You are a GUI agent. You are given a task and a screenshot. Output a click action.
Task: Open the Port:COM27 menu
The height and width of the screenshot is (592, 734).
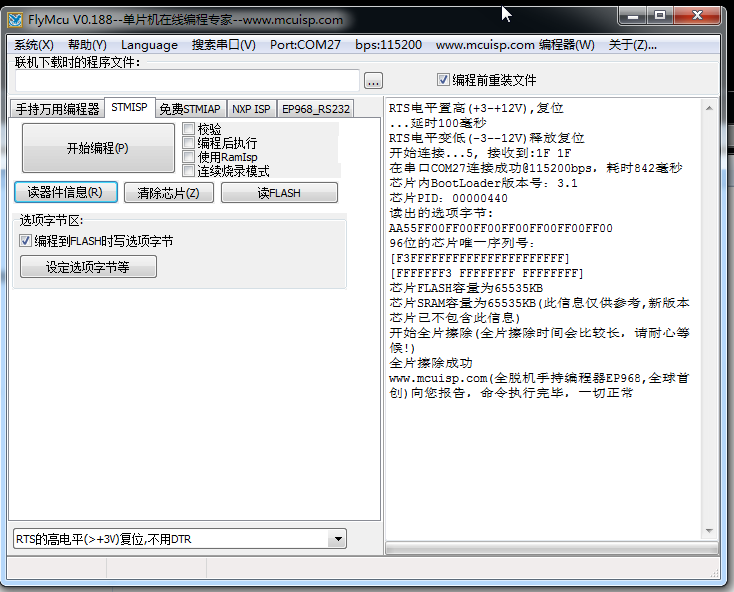[x=305, y=45]
